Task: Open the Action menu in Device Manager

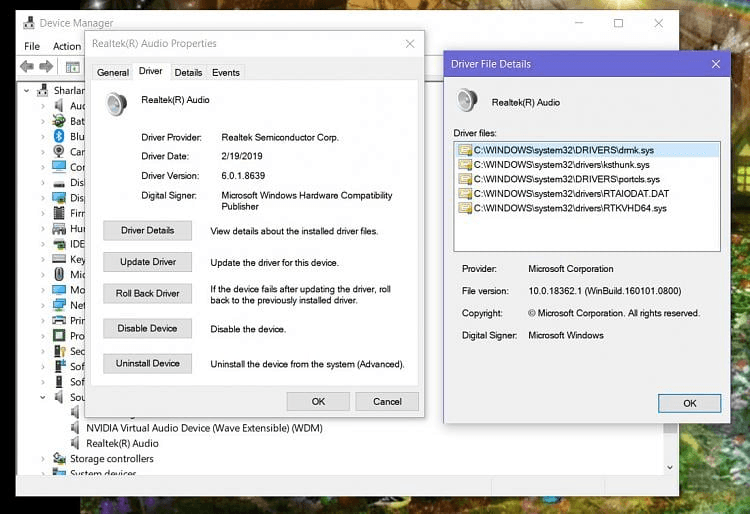Action: tap(67, 46)
